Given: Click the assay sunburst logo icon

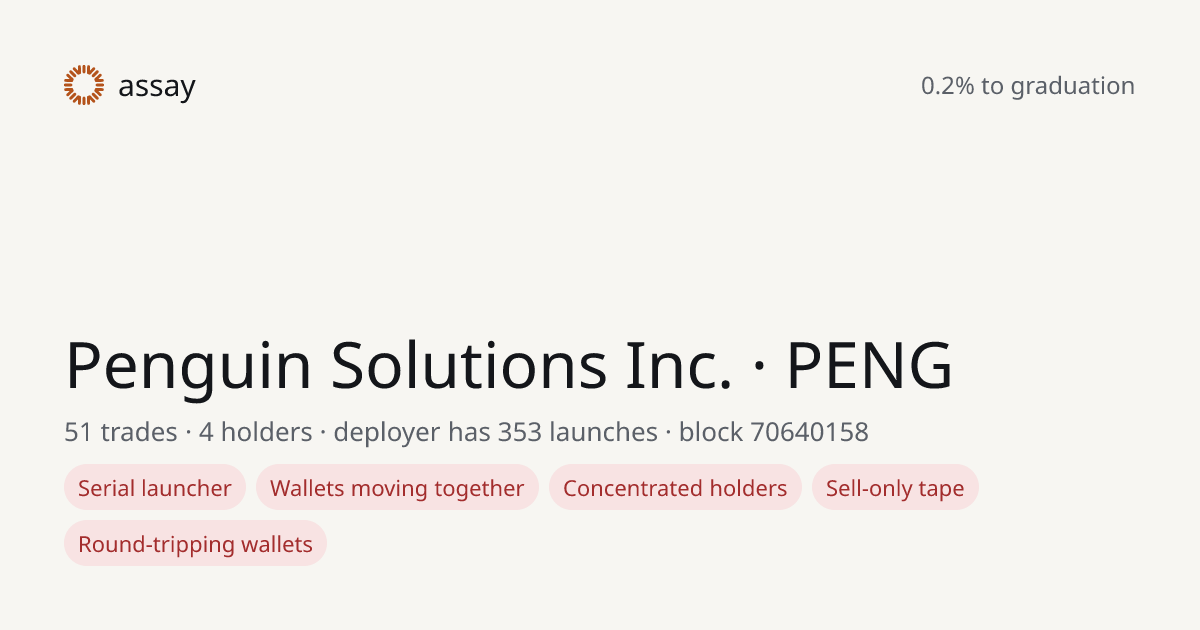Looking at the screenshot, I should (x=84, y=85).
